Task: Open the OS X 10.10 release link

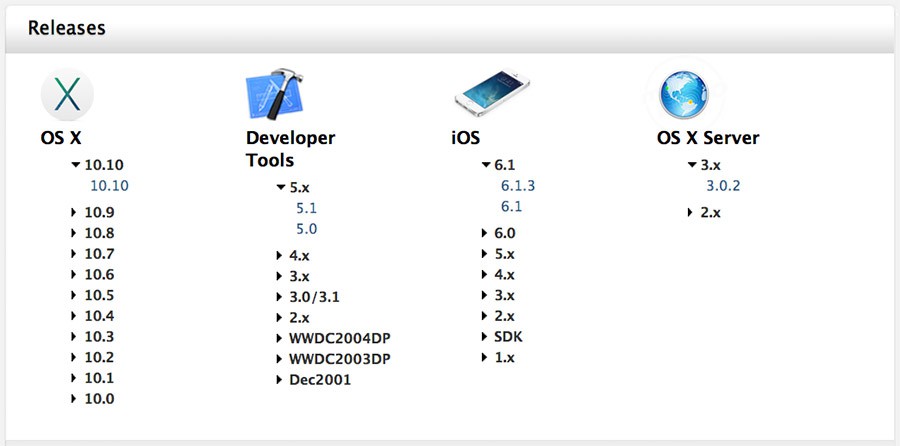Action: pos(110,186)
